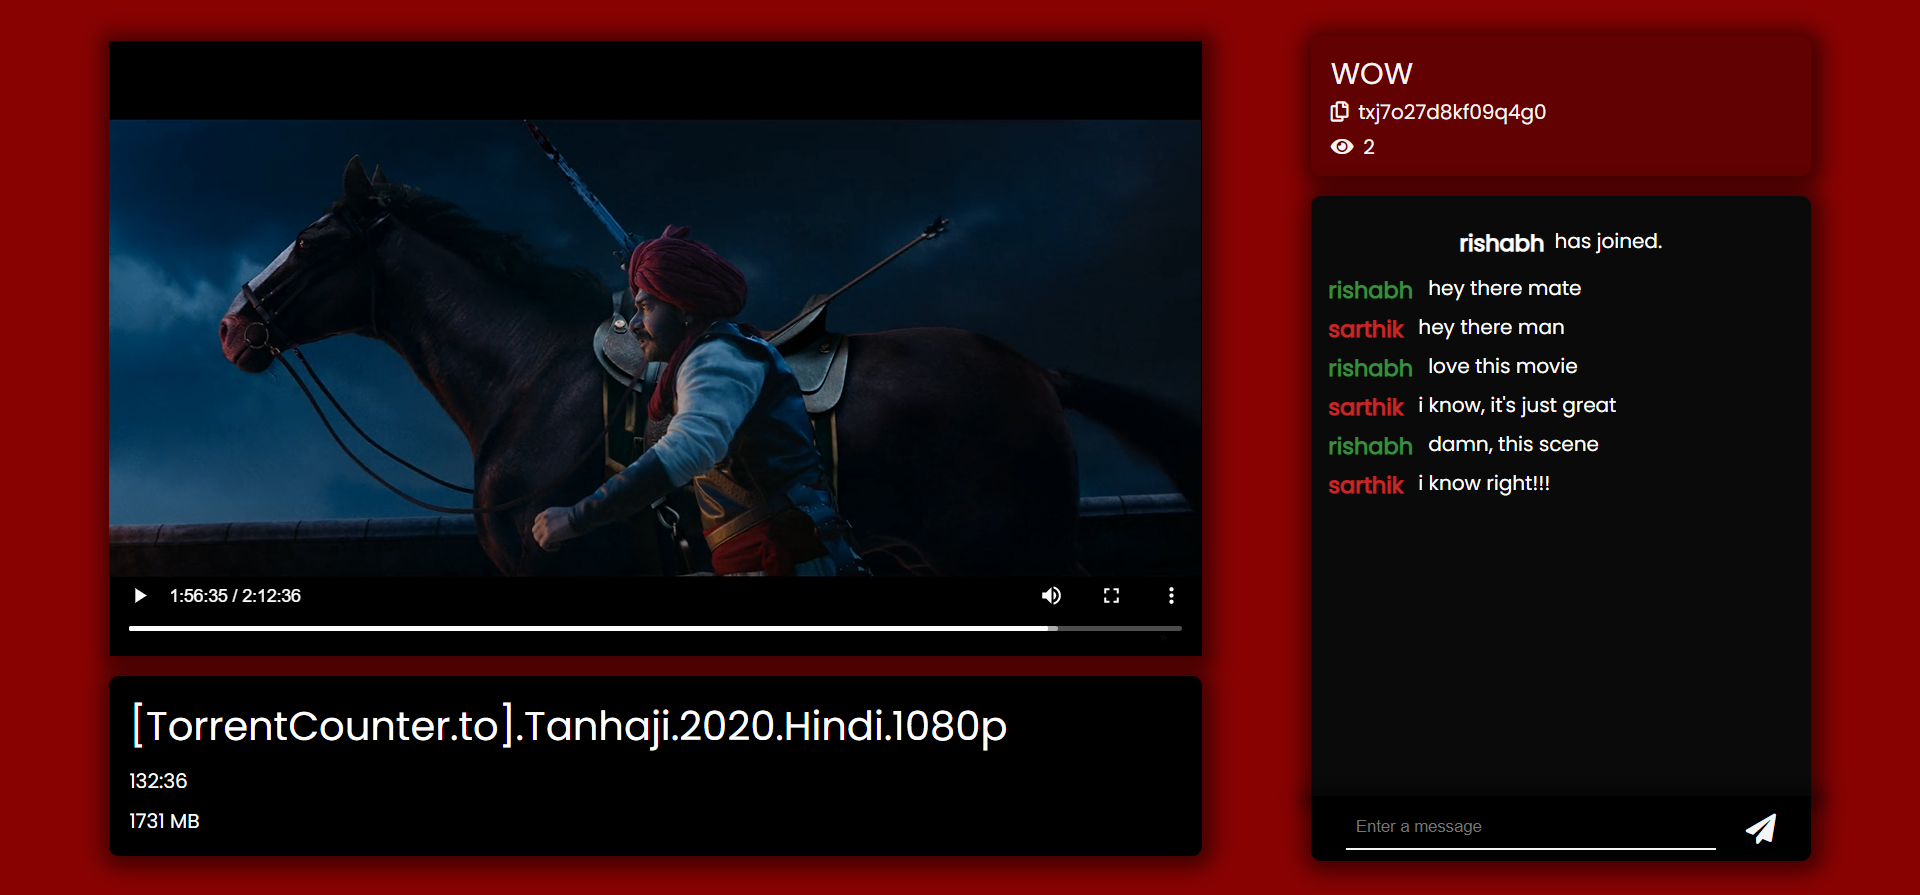Screen dimensions: 1920x895
Task: Click message 'damn, this scene'
Action: [x=1513, y=444]
